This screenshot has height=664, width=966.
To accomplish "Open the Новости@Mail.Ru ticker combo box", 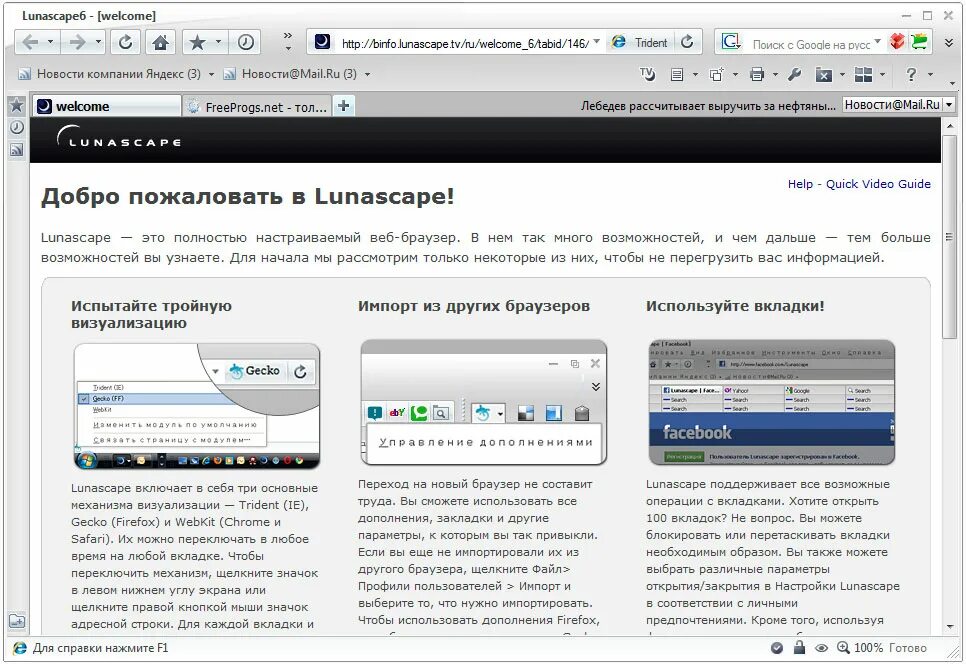I will click(898, 105).
